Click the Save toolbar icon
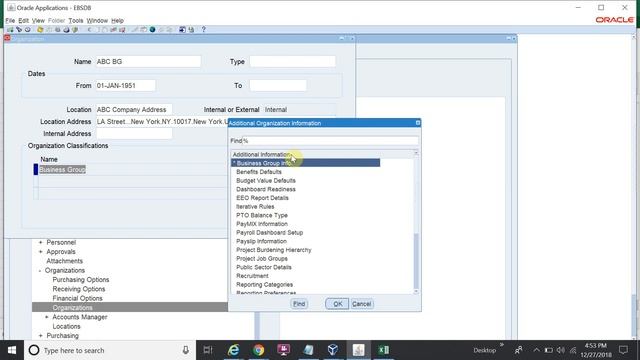The width and height of the screenshot is (640, 360). click(40, 29)
